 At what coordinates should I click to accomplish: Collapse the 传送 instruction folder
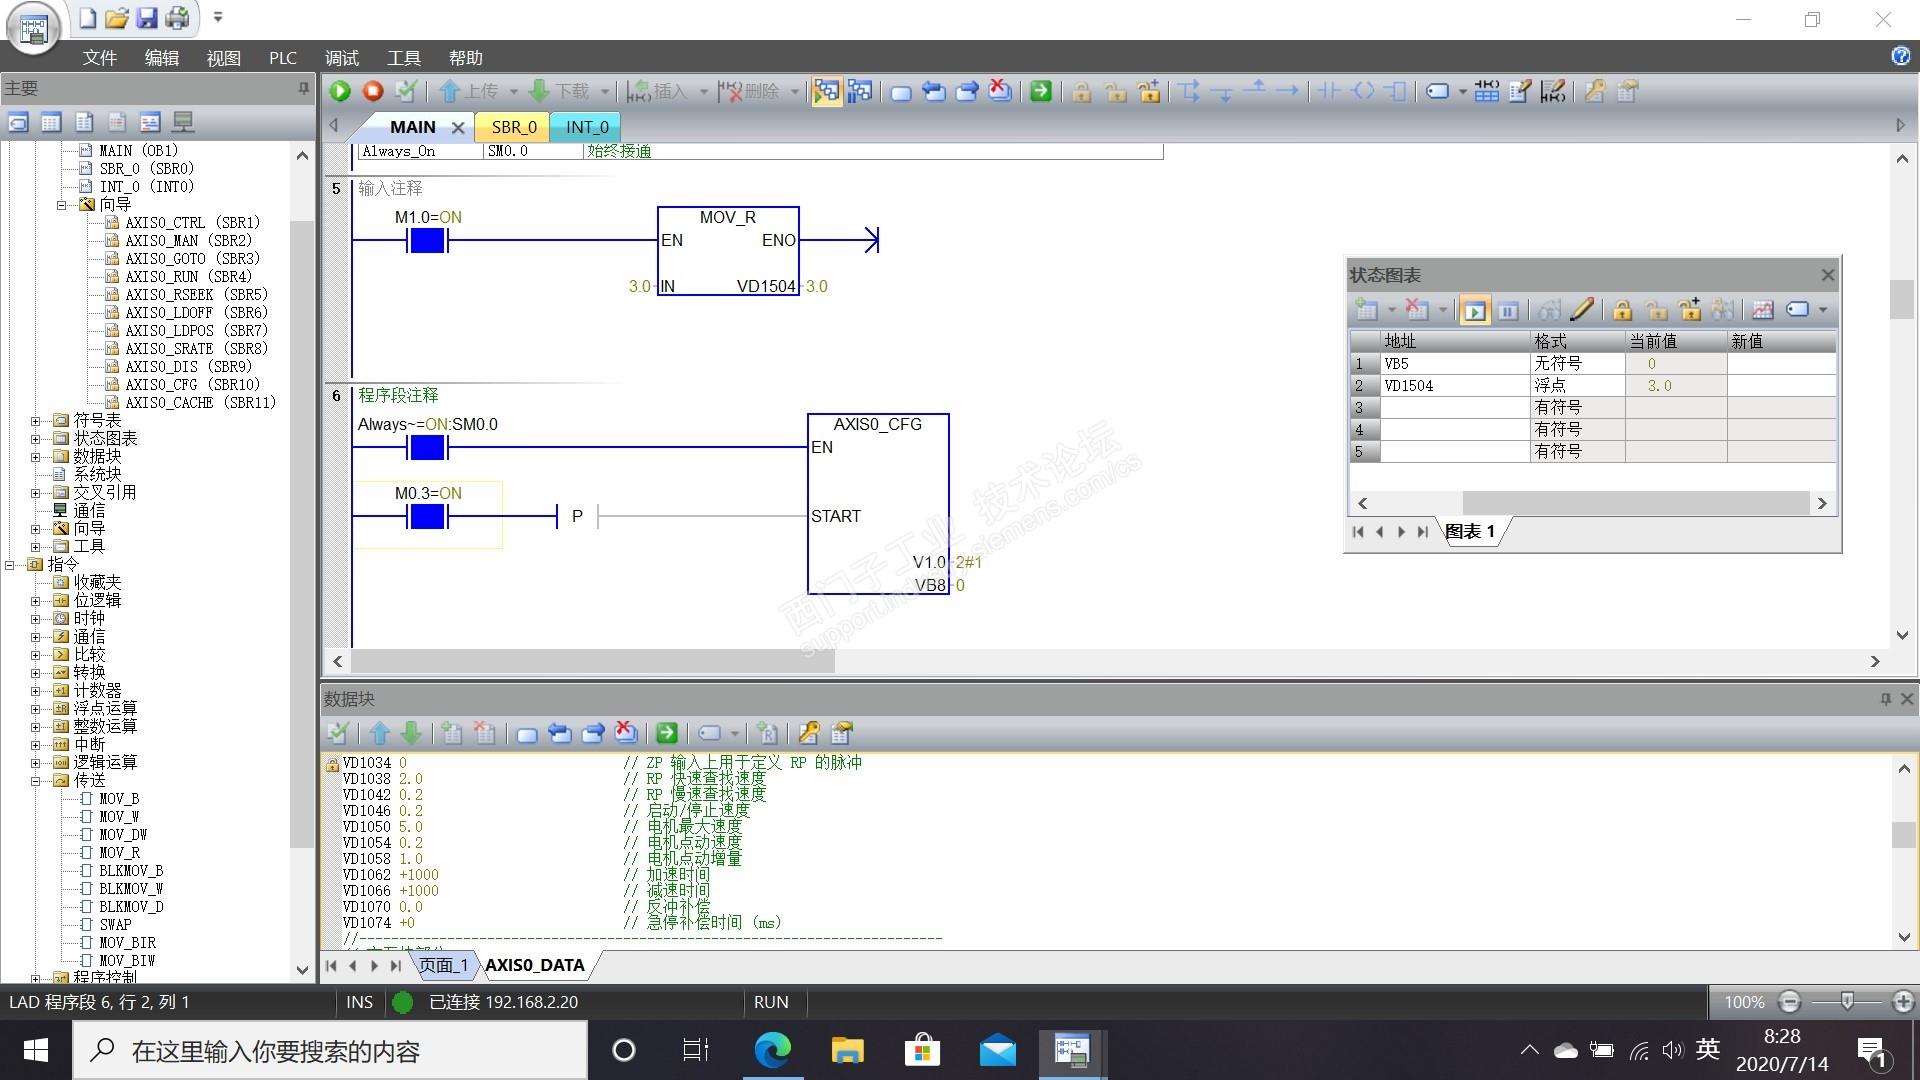point(36,780)
